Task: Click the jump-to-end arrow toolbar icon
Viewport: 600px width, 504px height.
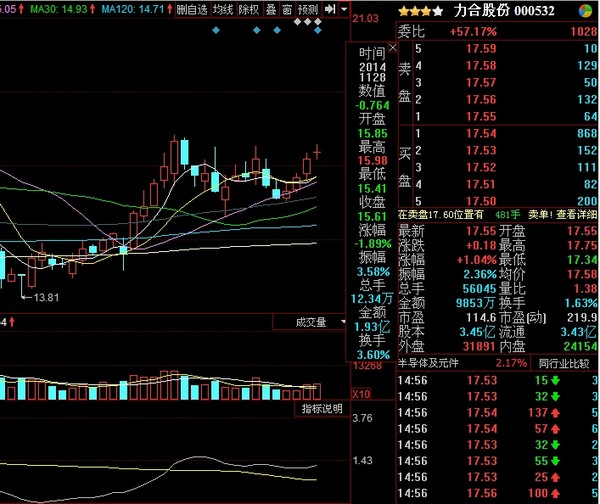Action: click(x=330, y=9)
